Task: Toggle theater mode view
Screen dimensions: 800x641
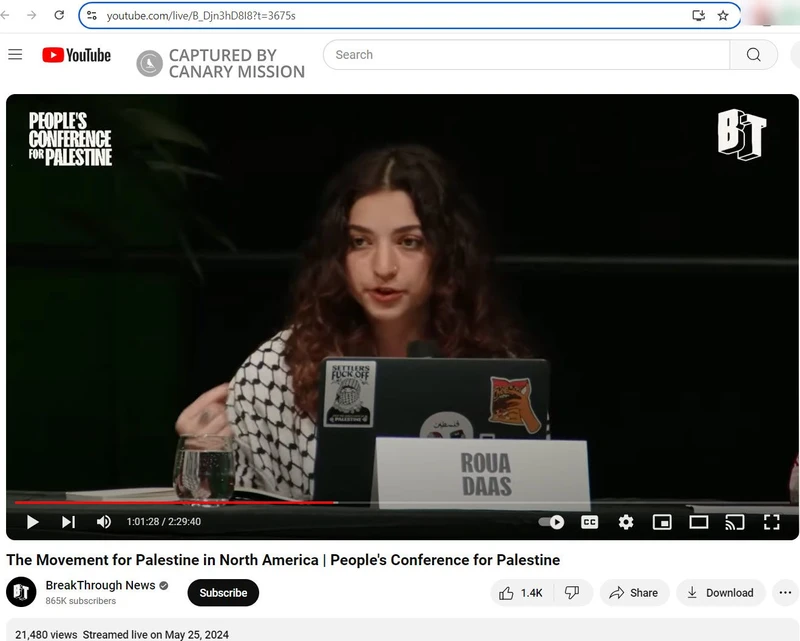Action: pos(699,522)
